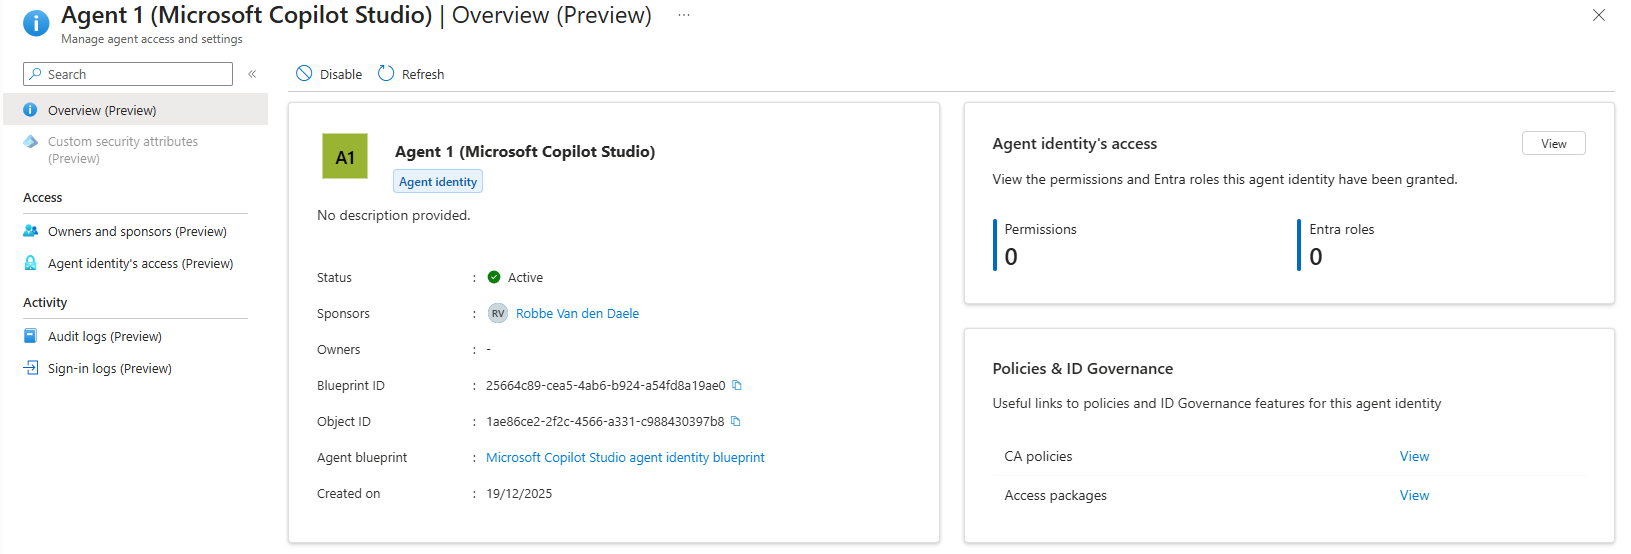The image size is (1631, 554).
Task: Open Owners and sponsors (Preview)
Action: pos(137,231)
